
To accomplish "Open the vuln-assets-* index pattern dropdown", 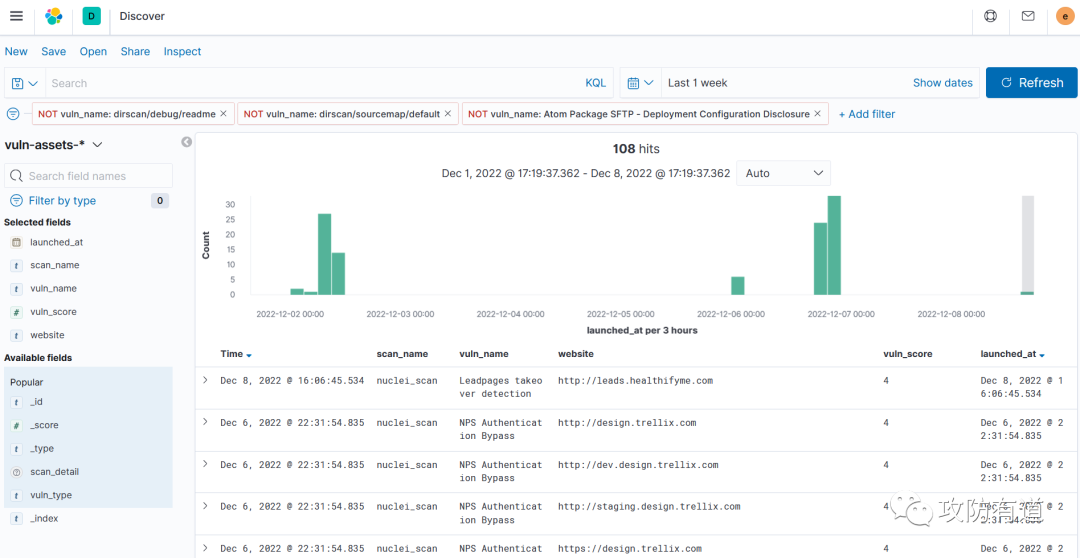I will click(x=54, y=145).
